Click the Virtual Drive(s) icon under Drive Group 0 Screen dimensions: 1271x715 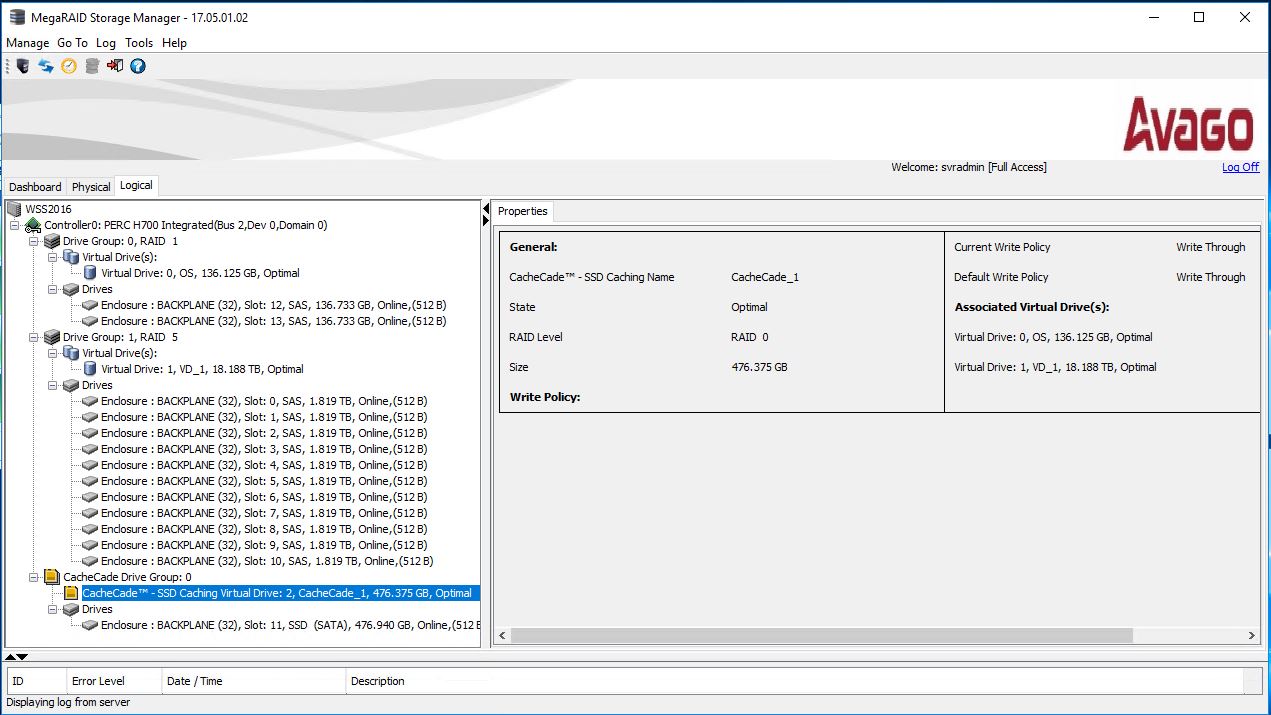click(71, 257)
